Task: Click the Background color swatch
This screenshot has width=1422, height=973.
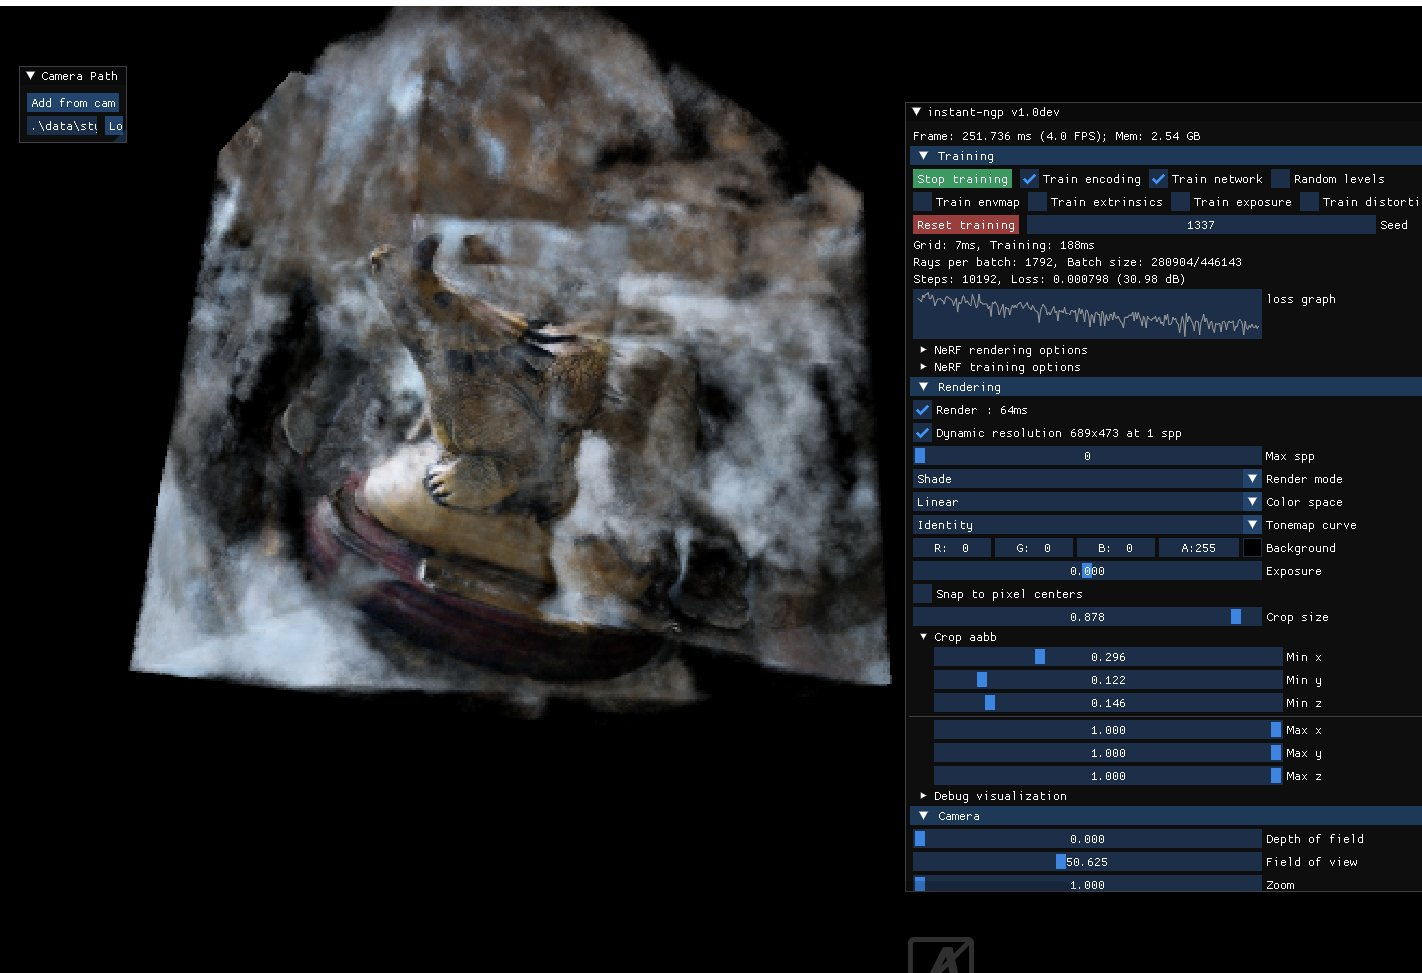Action: 1251,548
